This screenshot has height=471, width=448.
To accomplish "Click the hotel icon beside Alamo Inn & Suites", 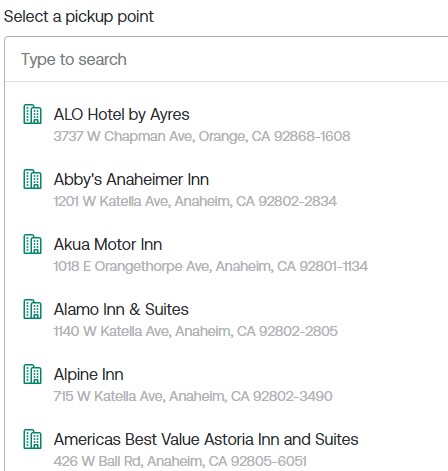I will tap(32, 309).
